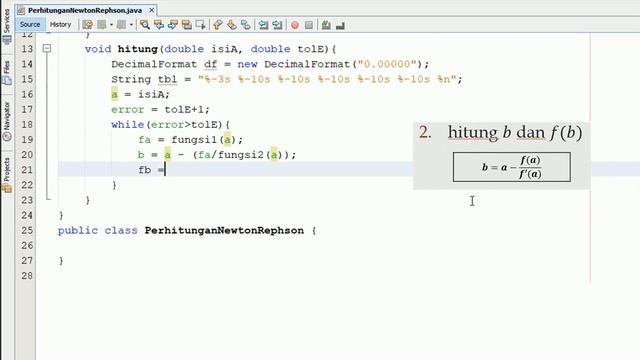Image resolution: width=640 pixels, height=360 pixels.
Task: Click 'a = isiA;' on line 16
Action: [x=140, y=94]
